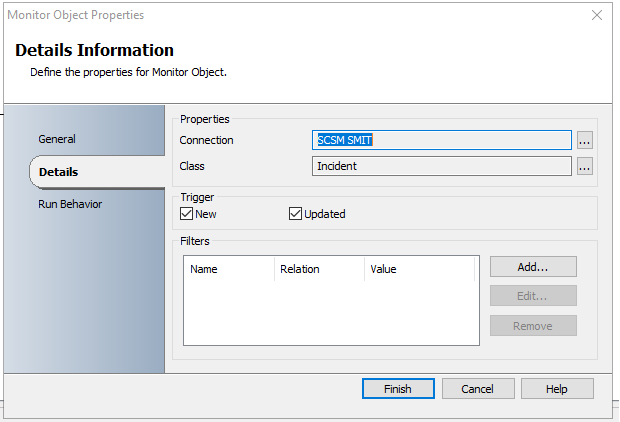Viewport: 620px width, 422px height.
Task: Close the Monitor Object Properties dialog
Action: (x=597, y=15)
